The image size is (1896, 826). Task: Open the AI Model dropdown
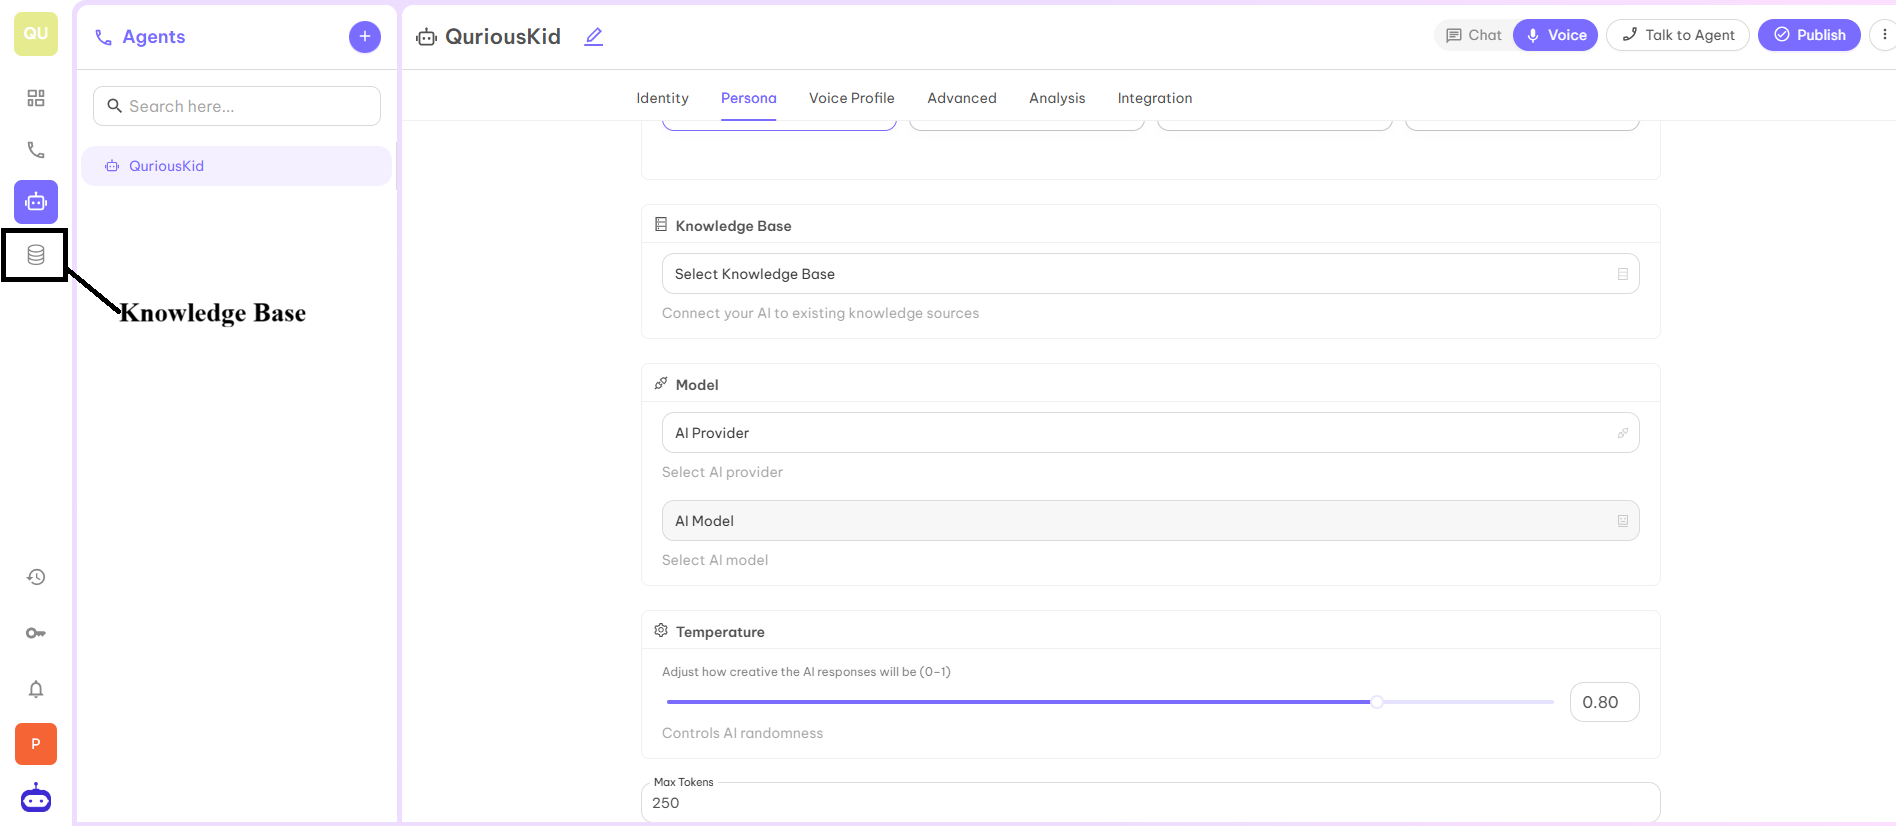pos(1150,521)
